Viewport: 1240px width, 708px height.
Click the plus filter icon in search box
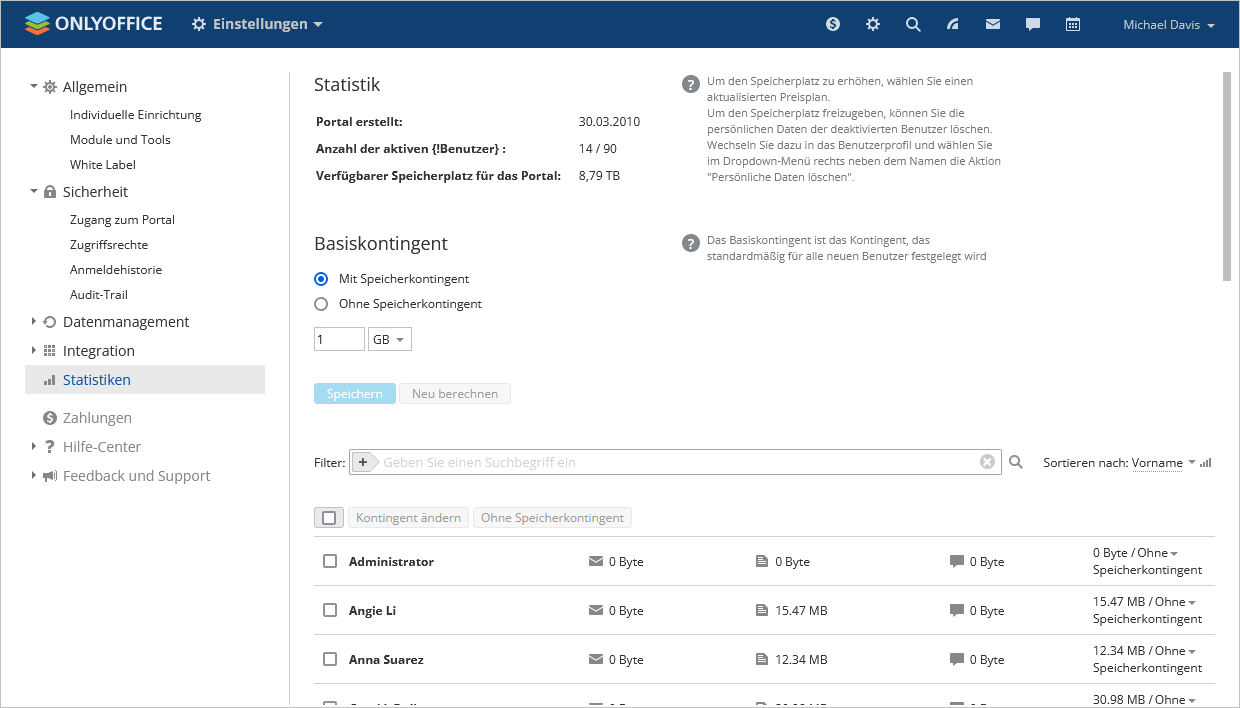coord(364,462)
